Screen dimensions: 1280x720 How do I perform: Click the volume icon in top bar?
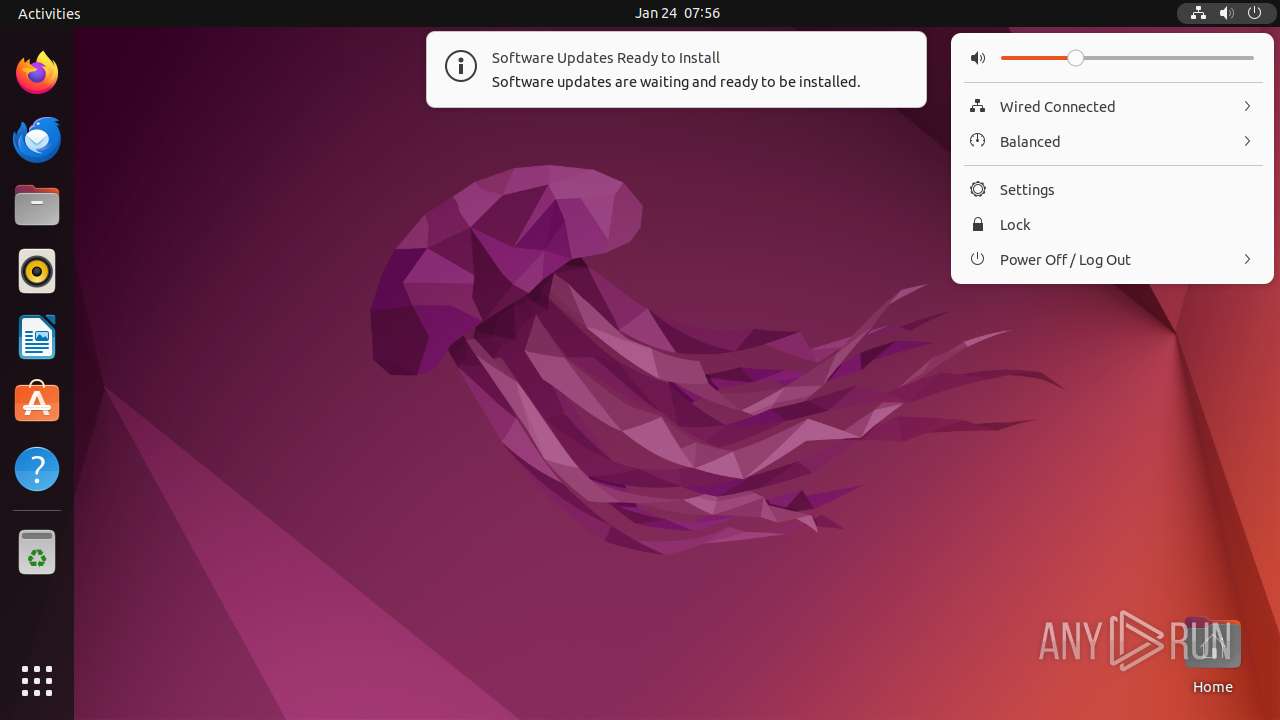pos(1226,13)
